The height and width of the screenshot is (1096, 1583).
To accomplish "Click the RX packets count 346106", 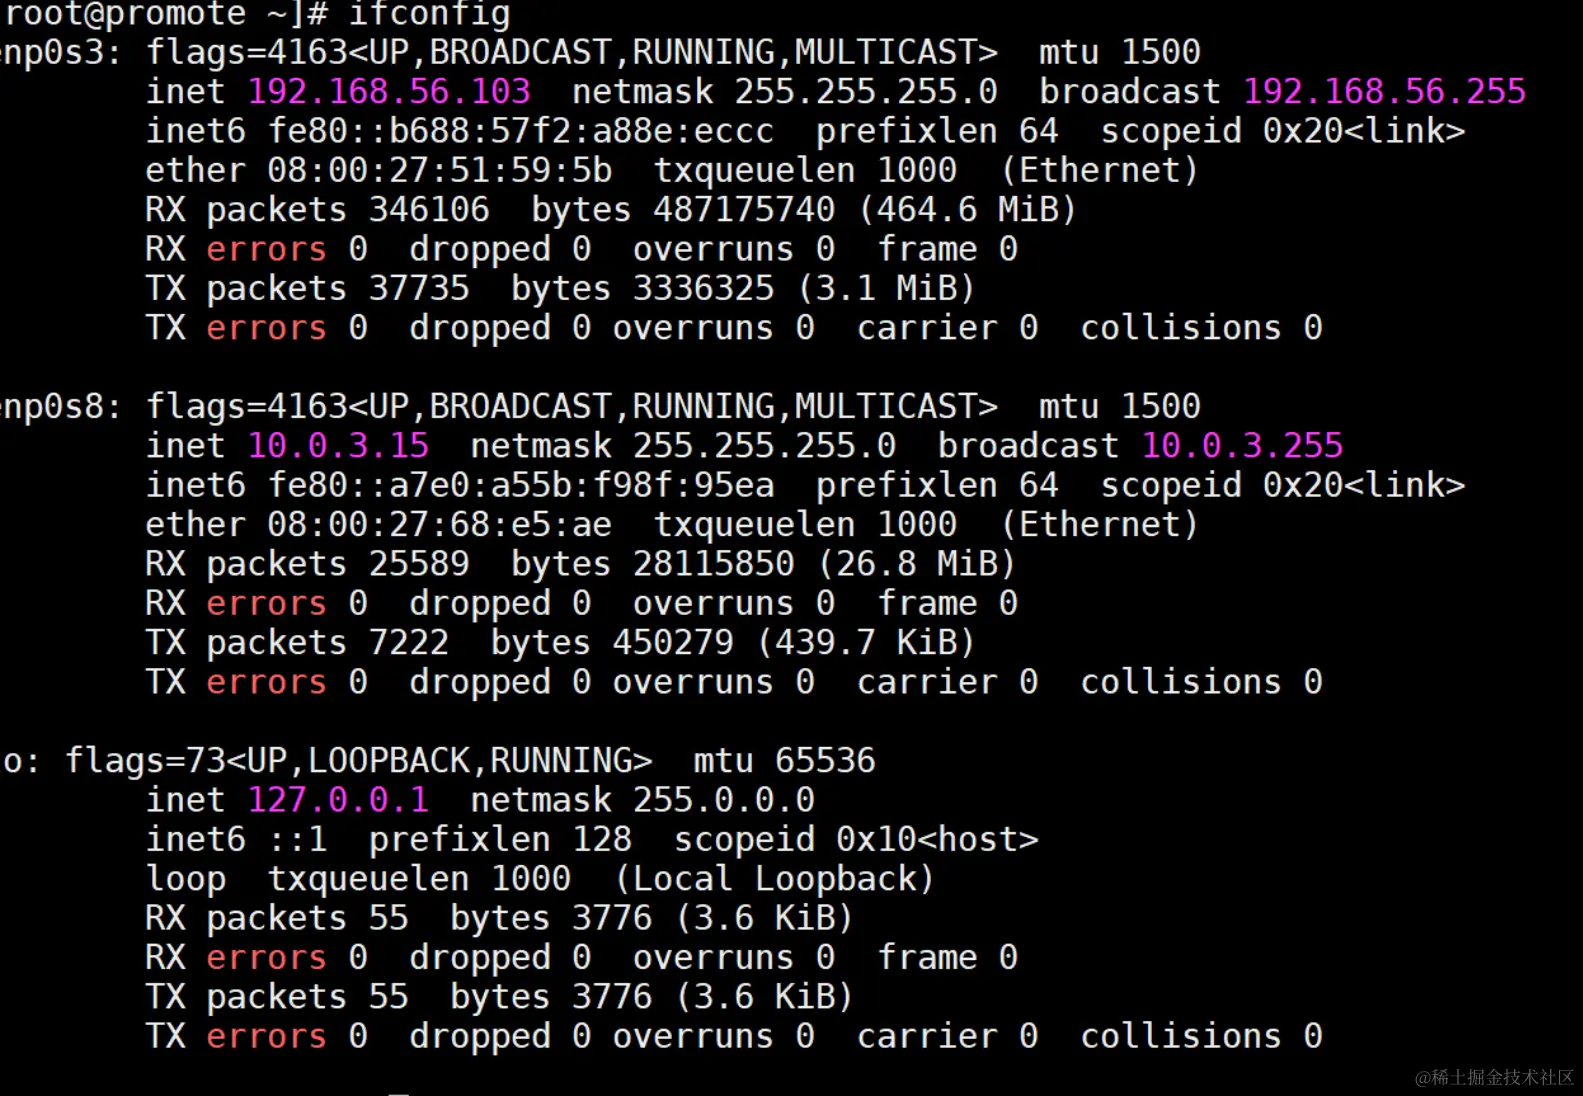I will (x=429, y=209).
